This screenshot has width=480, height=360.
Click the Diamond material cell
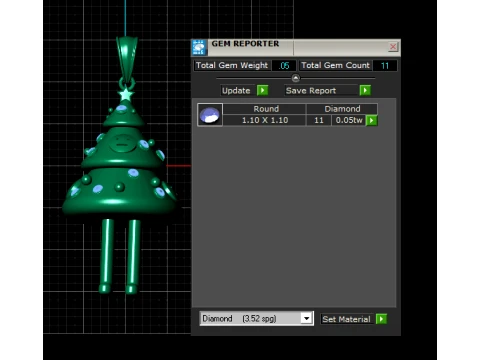[x=342, y=109]
